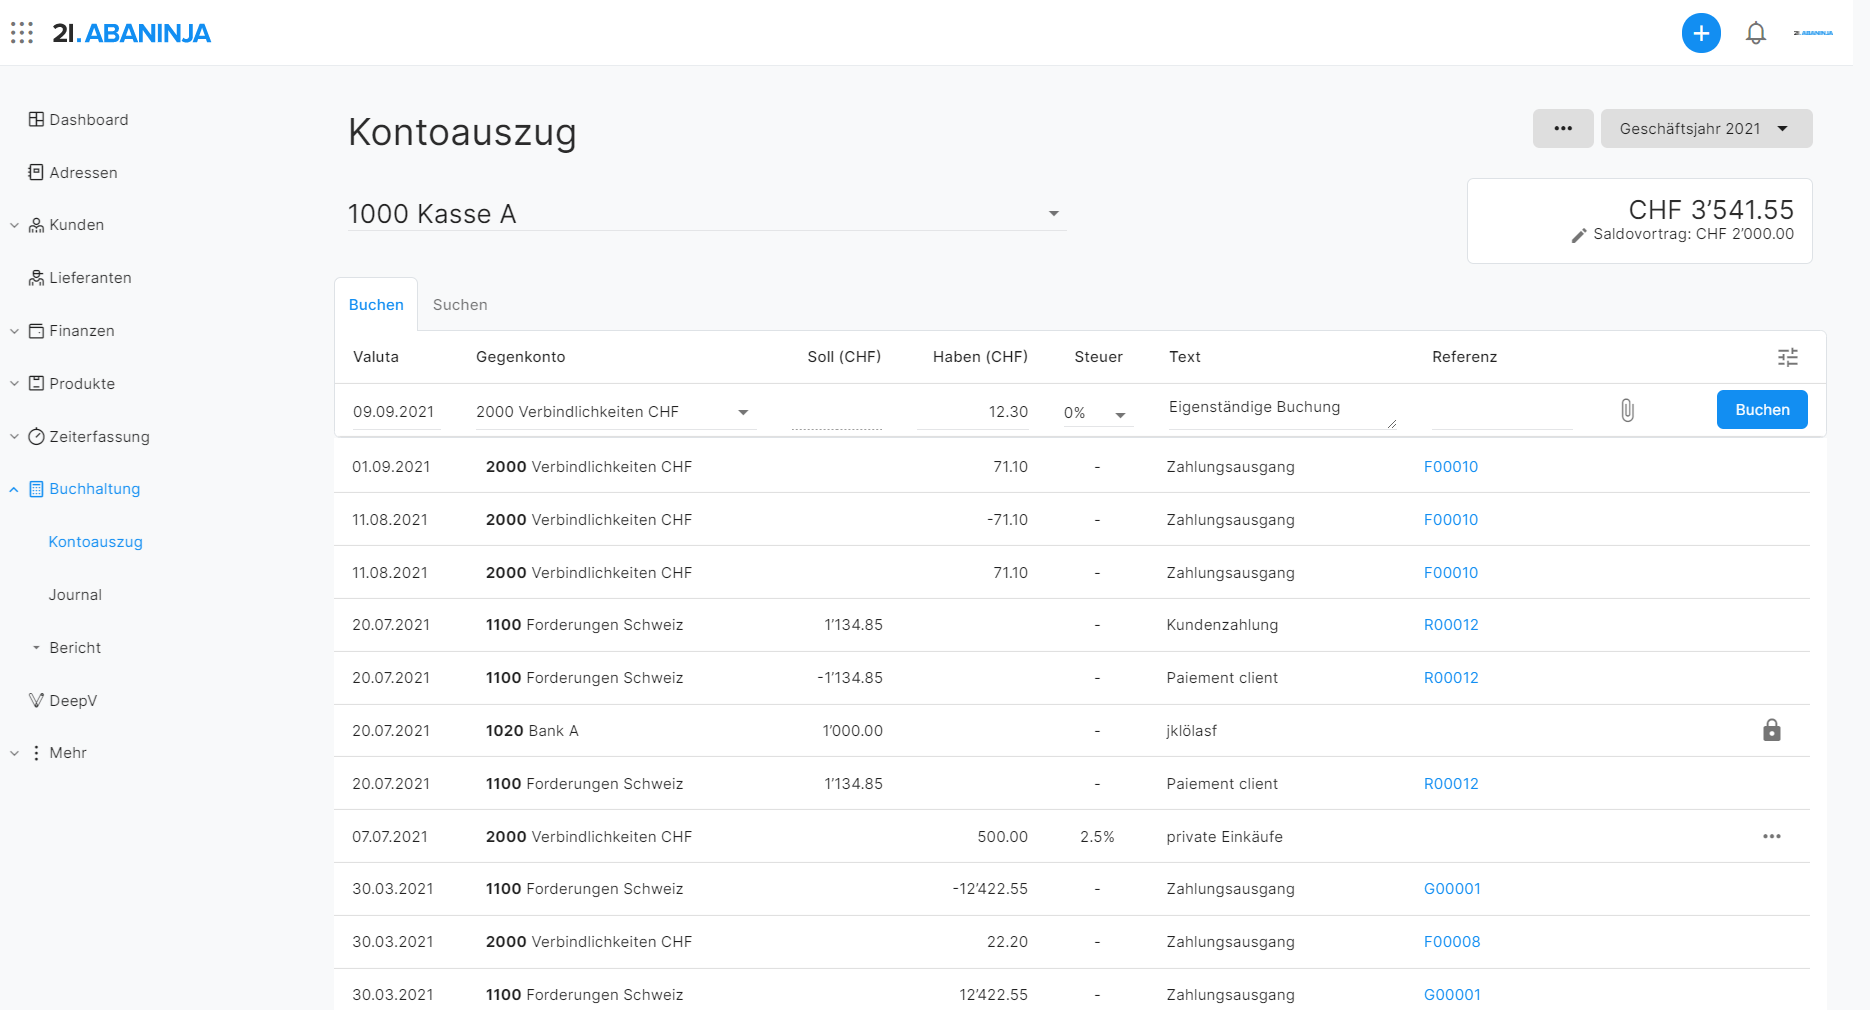1870x1010 pixels.
Task: Open the Dashboard from sidebar
Action: (88, 120)
